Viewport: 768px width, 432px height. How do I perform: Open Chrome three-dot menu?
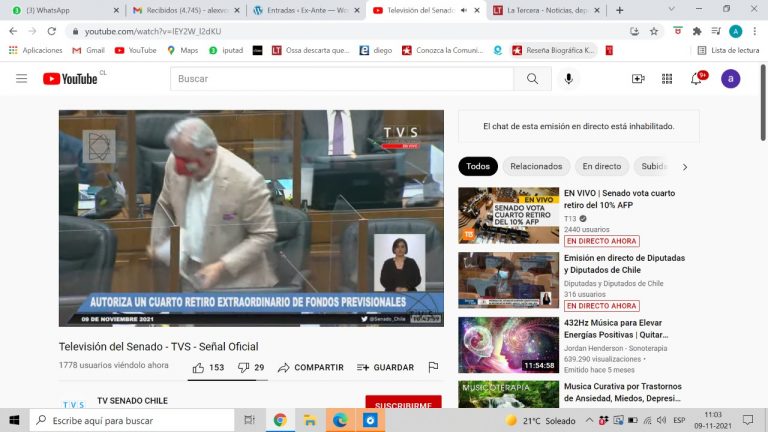[754, 31]
